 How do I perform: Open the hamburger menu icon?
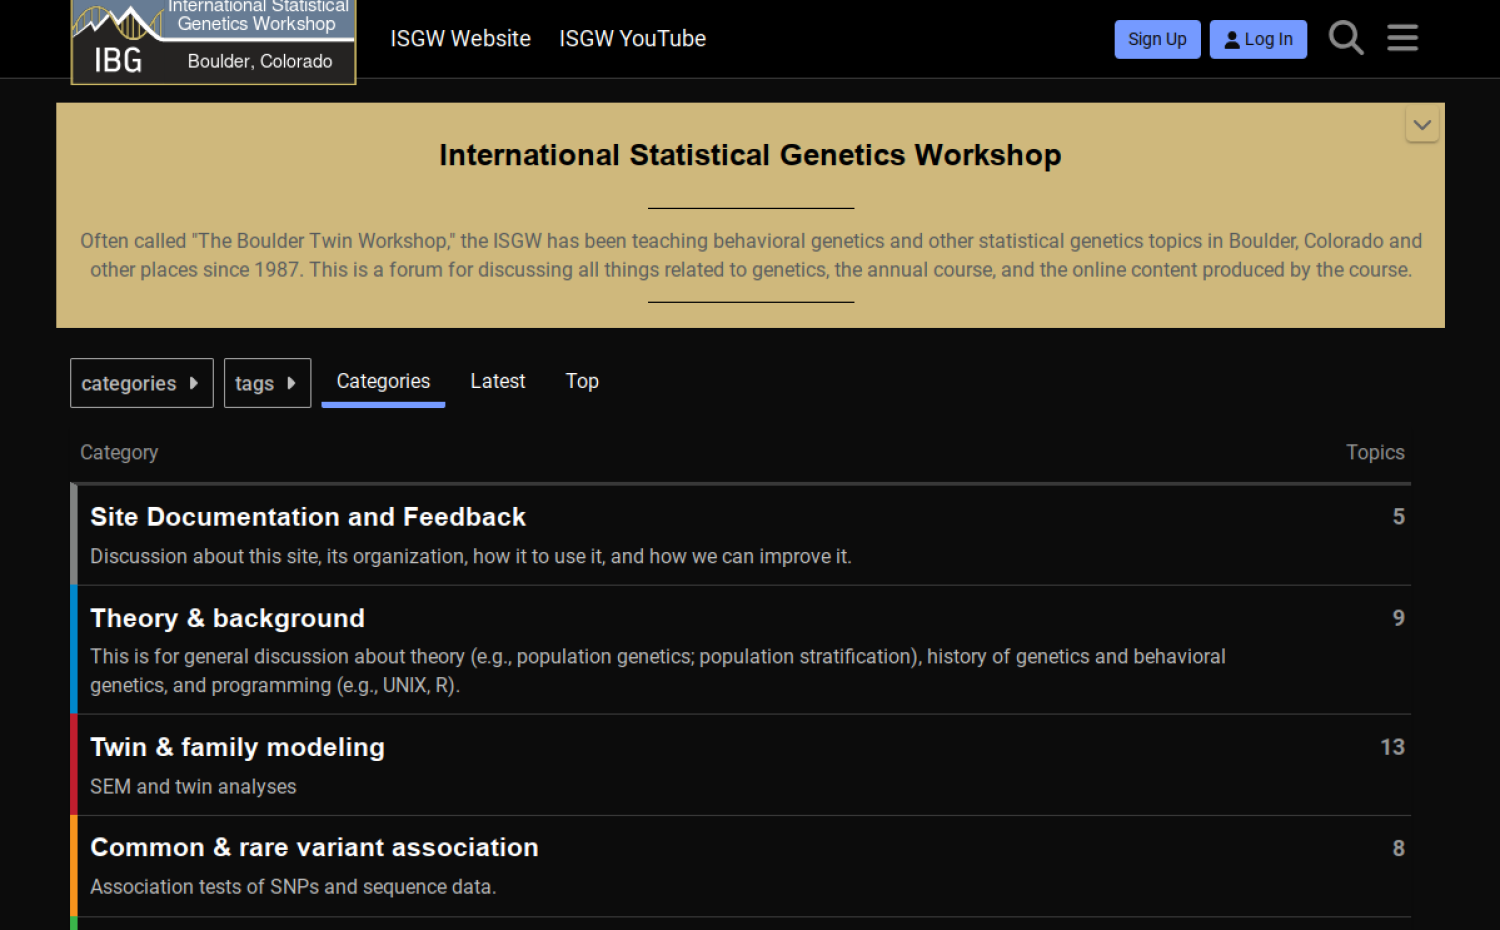(x=1402, y=39)
